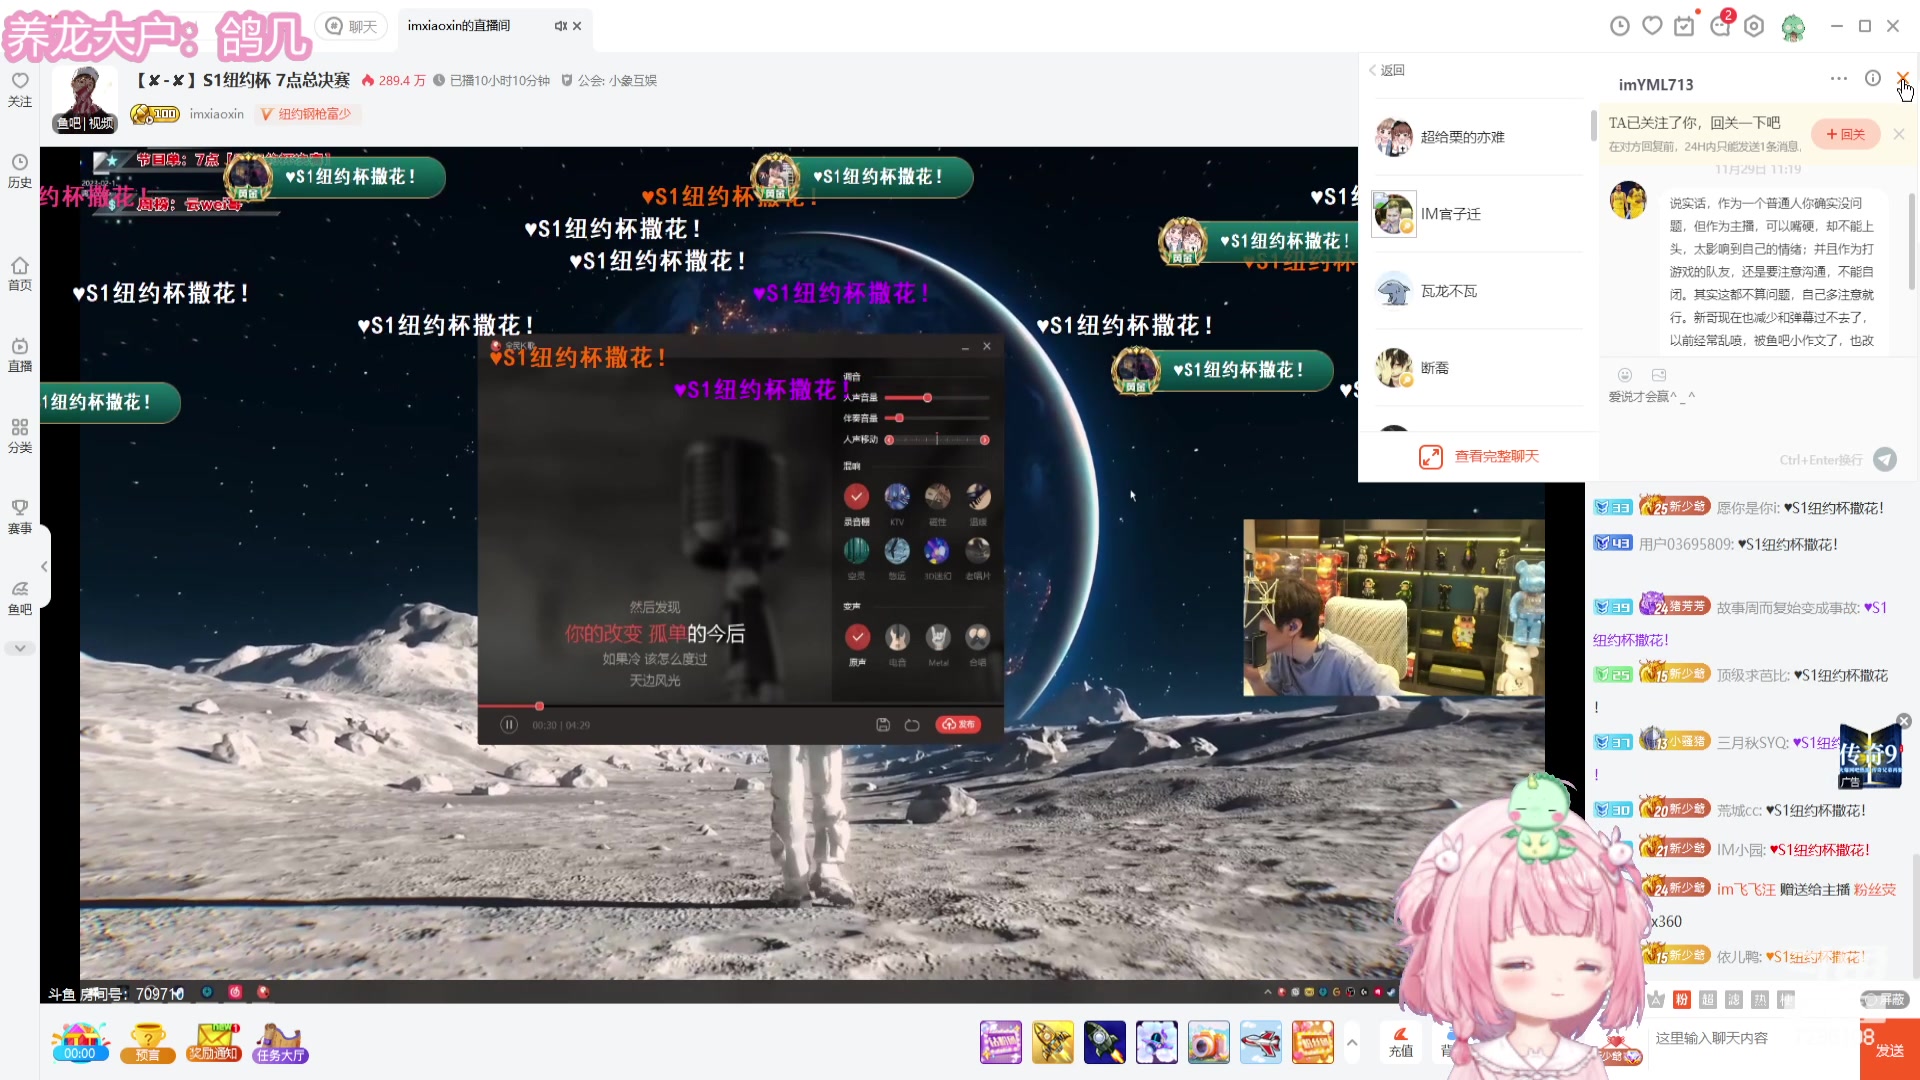The image size is (1920, 1080).
Task: Adjust the 人声音量 volume slider
Action: point(927,398)
